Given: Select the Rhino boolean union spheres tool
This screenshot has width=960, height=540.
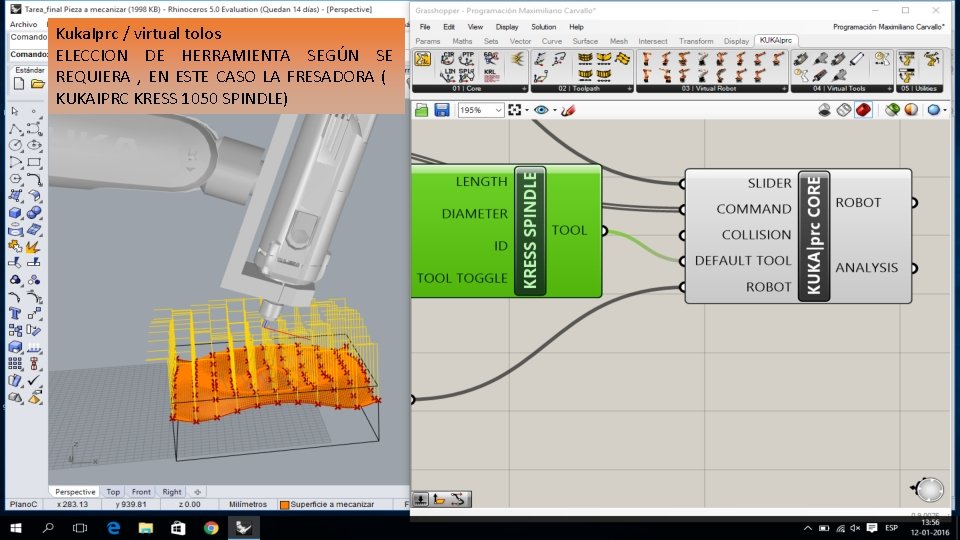Looking at the screenshot, I should [x=34, y=213].
